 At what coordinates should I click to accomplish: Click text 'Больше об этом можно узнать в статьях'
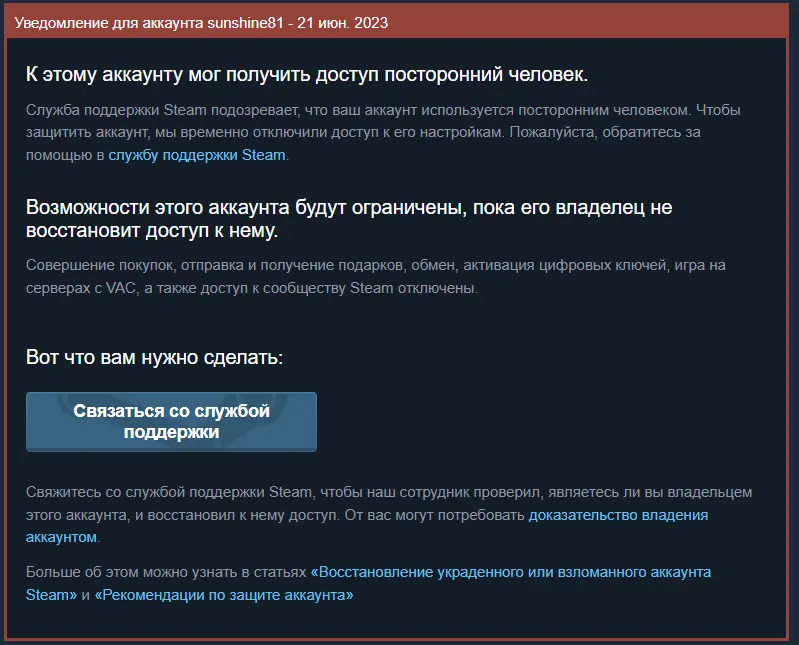tap(166, 572)
